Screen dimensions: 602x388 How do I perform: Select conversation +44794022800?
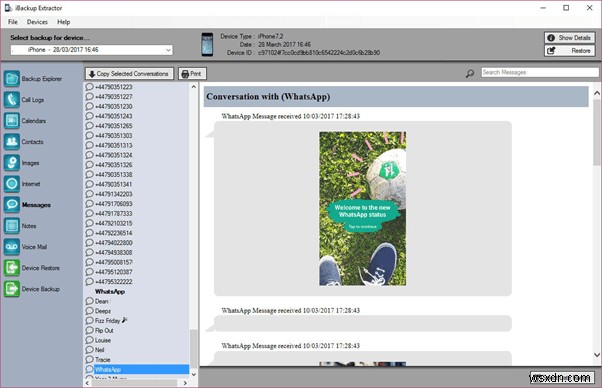point(114,243)
